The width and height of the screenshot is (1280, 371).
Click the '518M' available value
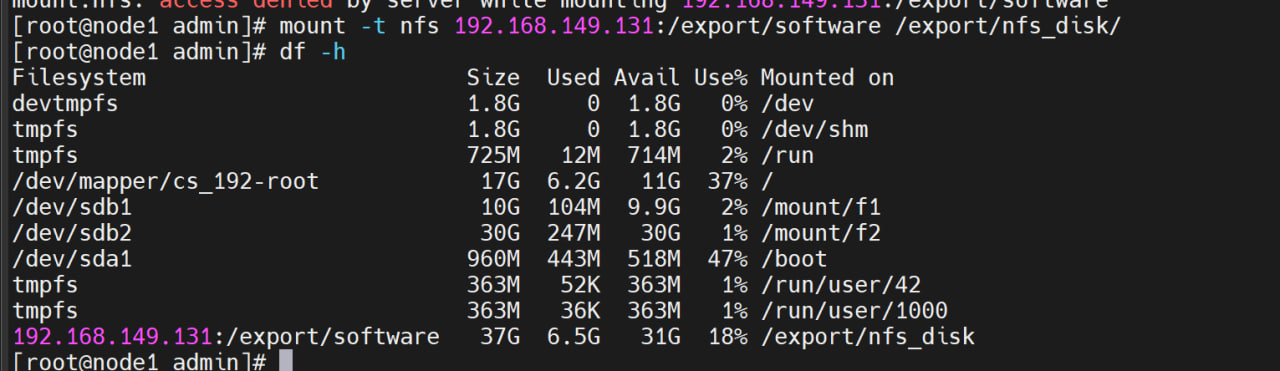point(654,259)
